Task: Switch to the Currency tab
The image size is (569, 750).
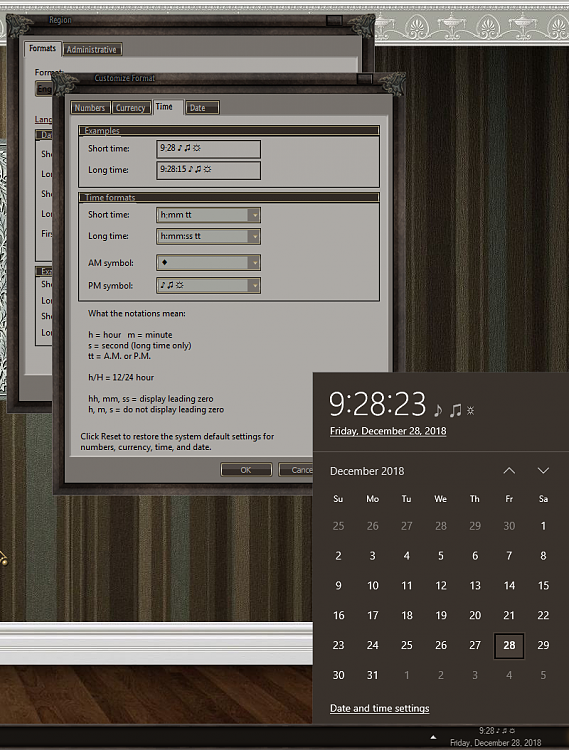Action: (x=131, y=108)
